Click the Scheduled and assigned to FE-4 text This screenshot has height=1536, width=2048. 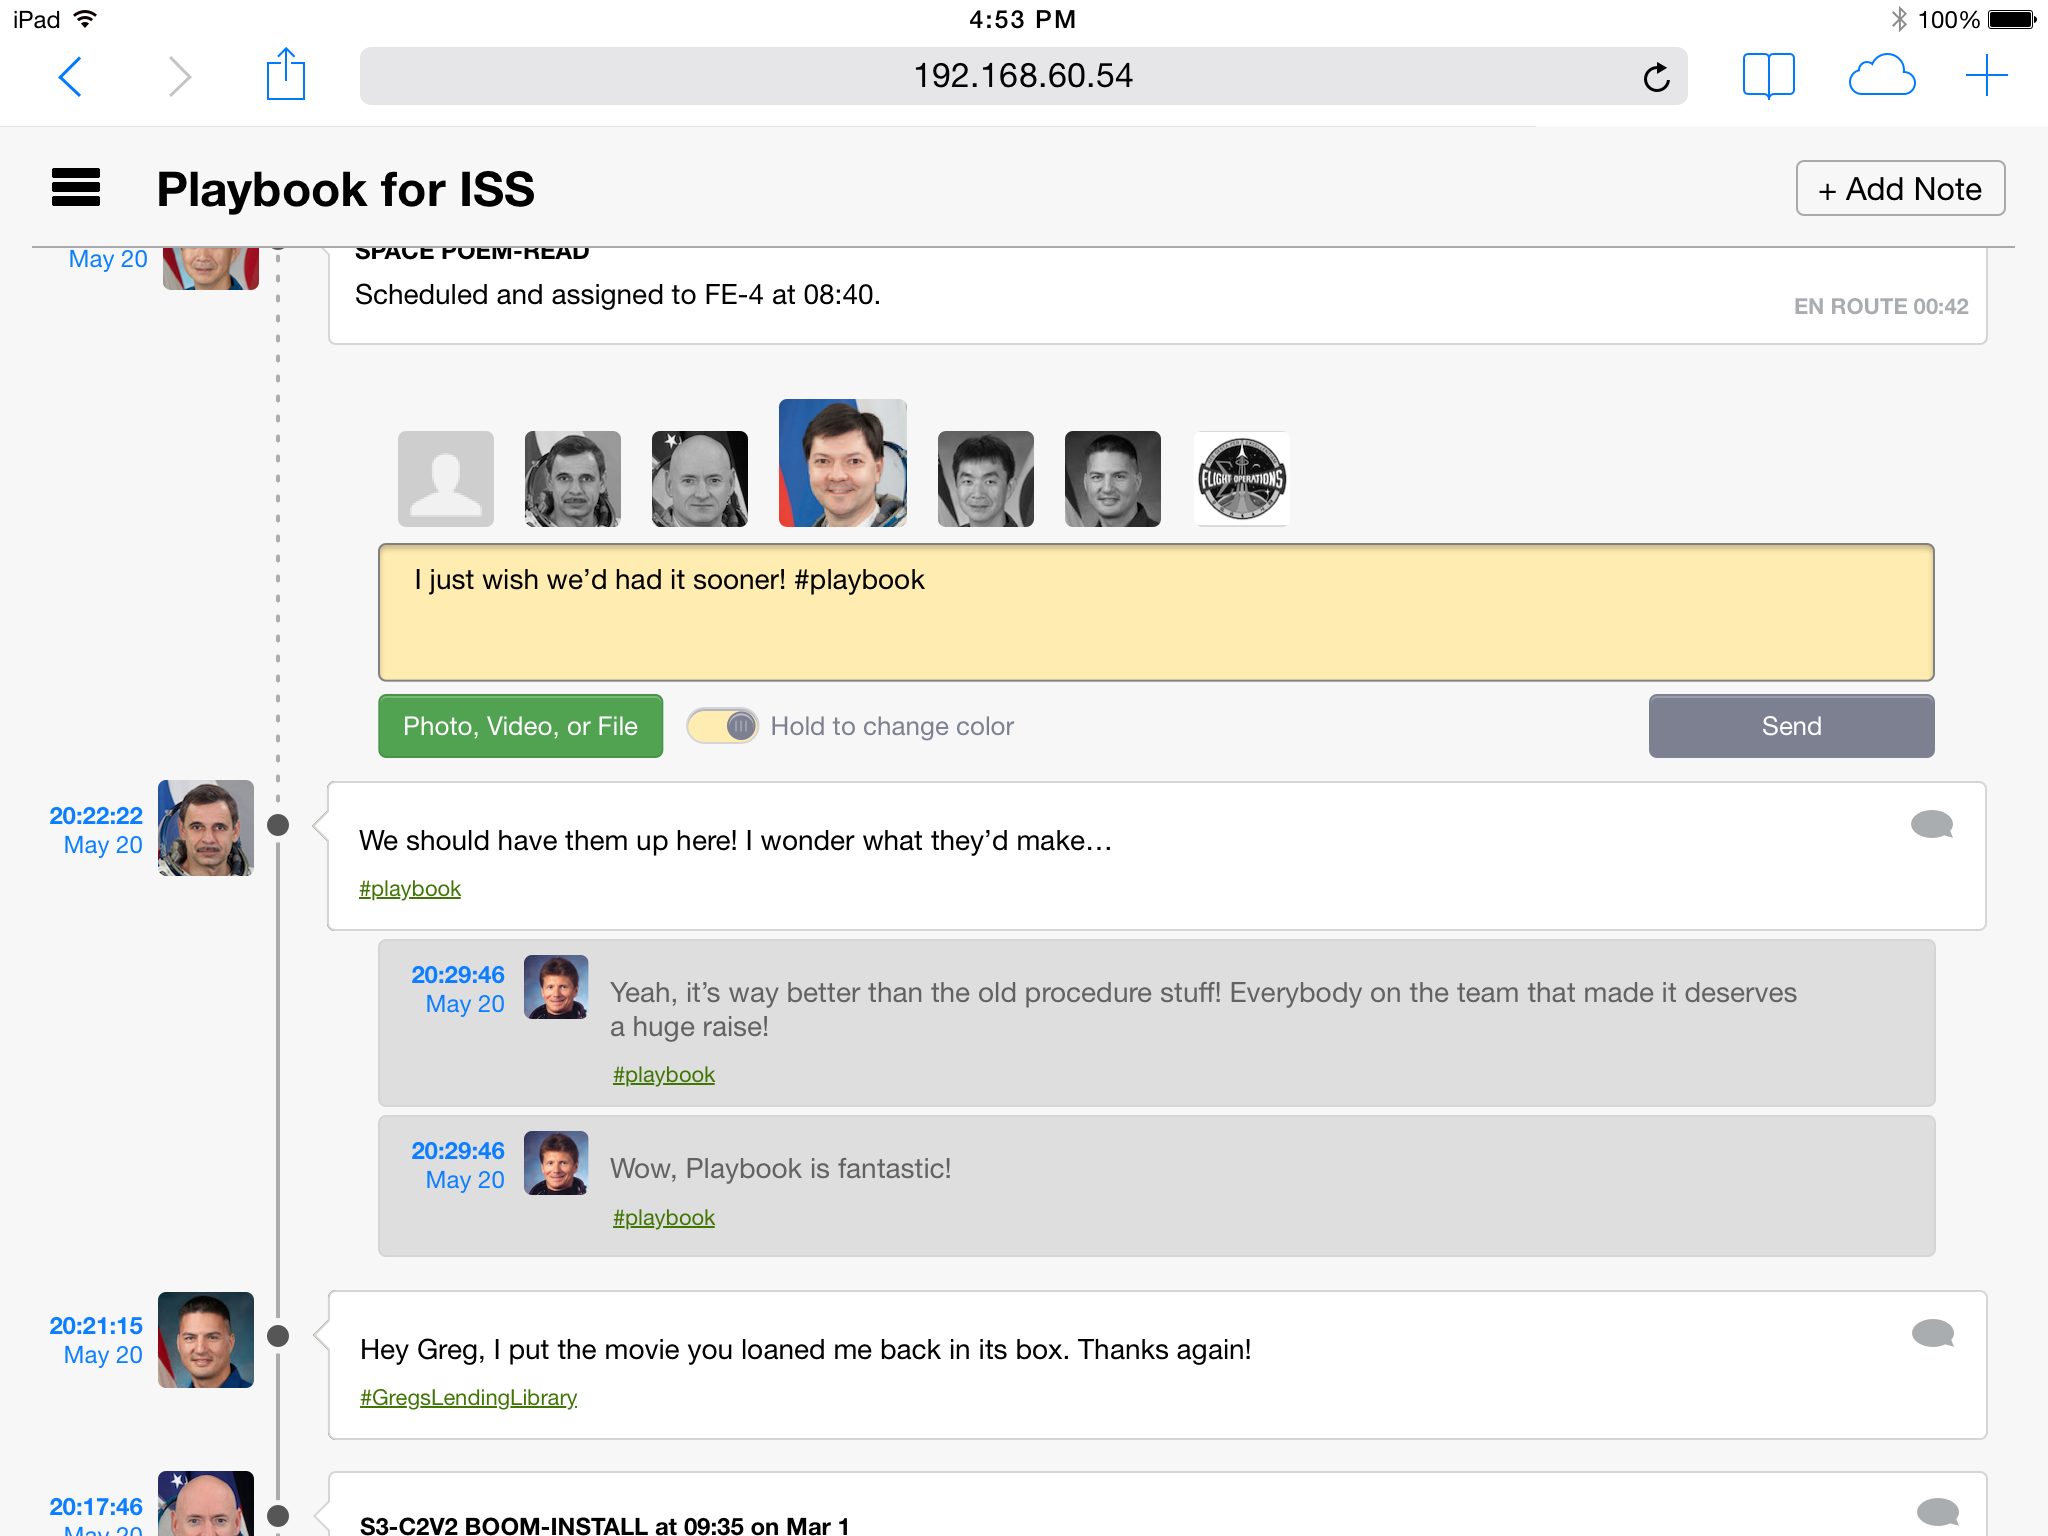point(617,295)
